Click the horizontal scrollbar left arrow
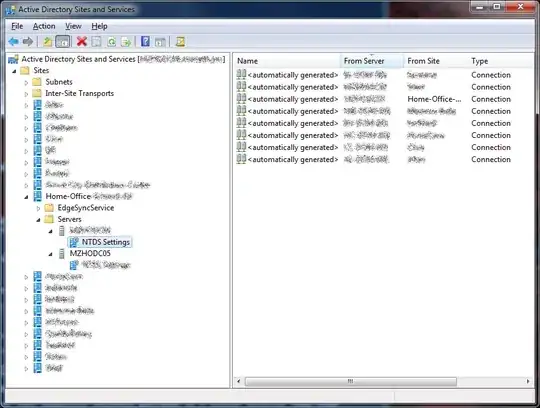This screenshot has height=408, width=540. point(239,381)
